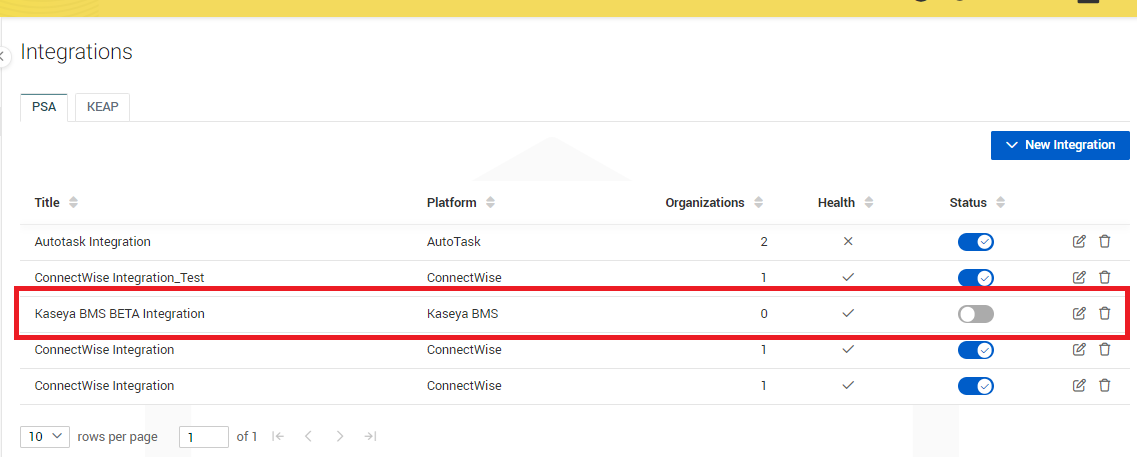Screen dimensions: 1137x457
Task: Select the PSA tab
Action: (x=44, y=107)
